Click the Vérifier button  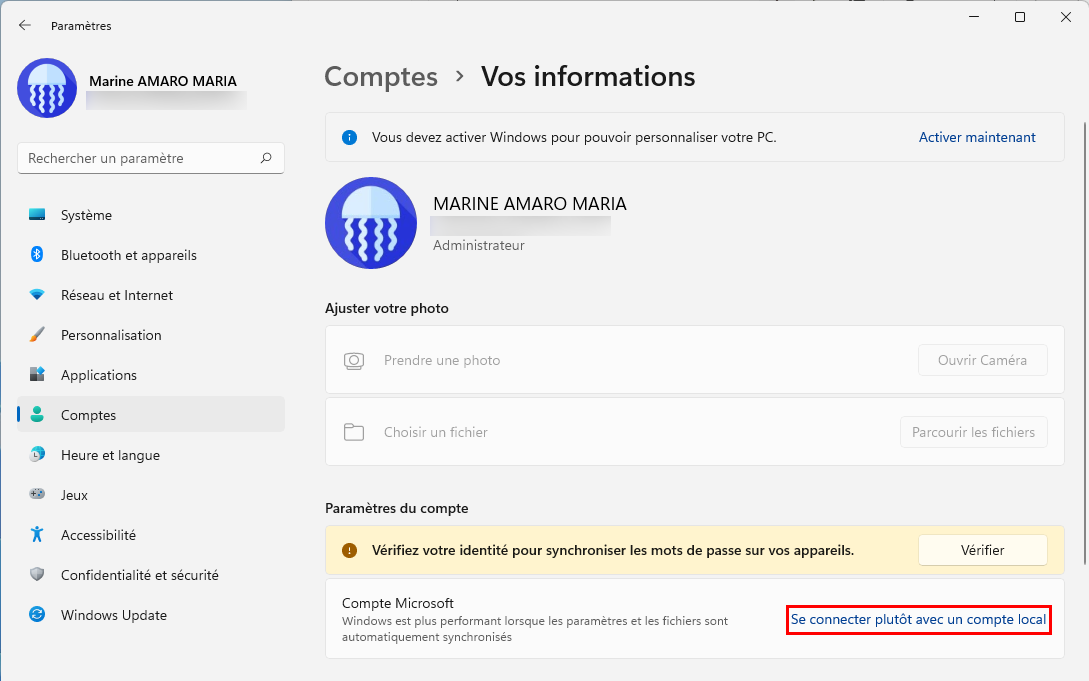pyautogui.click(x=983, y=550)
